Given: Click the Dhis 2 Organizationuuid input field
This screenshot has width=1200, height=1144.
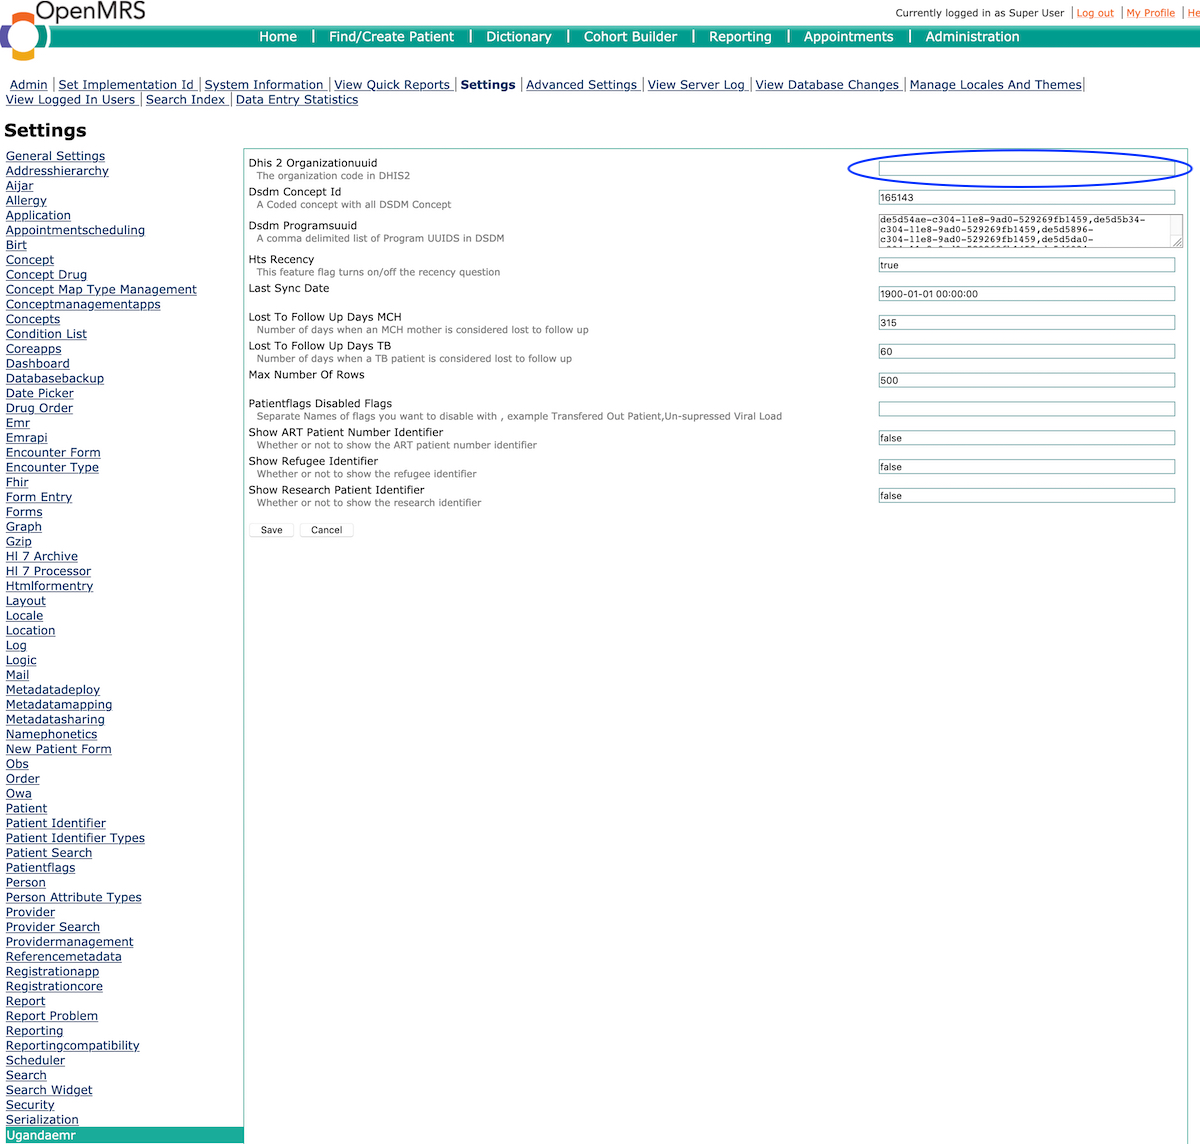Looking at the screenshot, I should [1026, 169].
